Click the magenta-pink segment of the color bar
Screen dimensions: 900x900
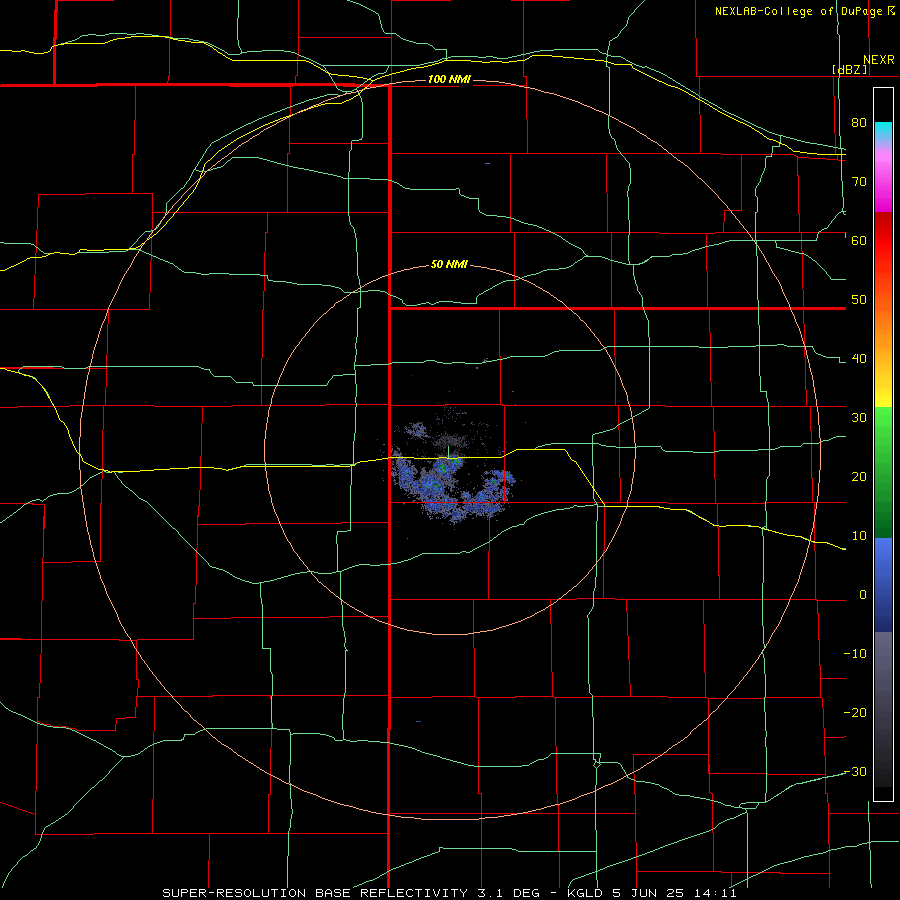point(883,181)
